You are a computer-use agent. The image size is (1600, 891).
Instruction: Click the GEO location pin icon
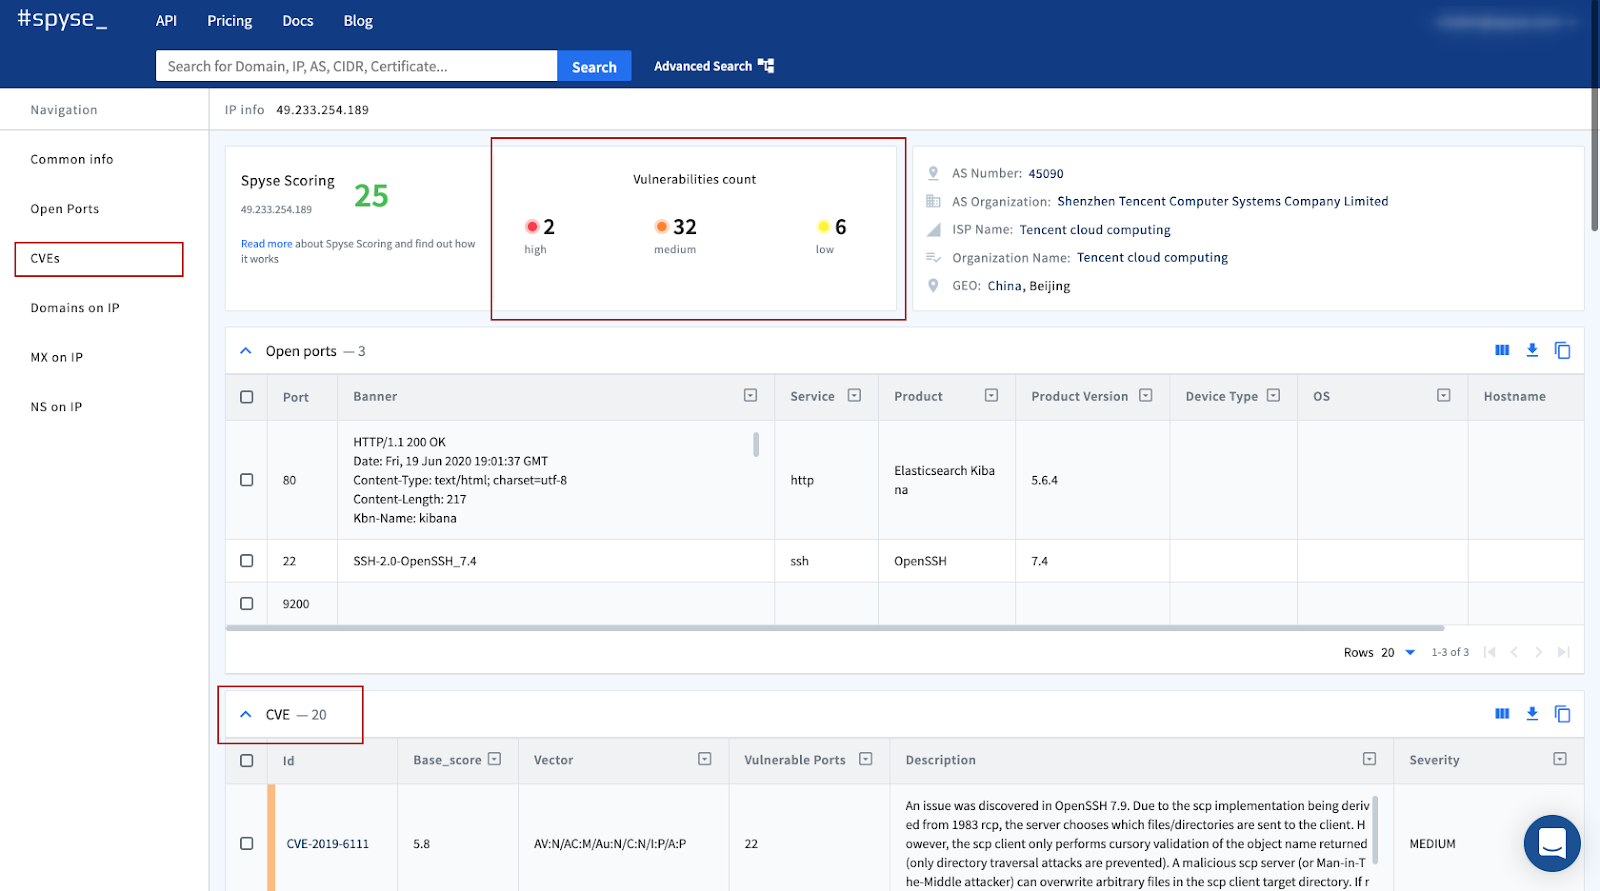click(933, 285)
